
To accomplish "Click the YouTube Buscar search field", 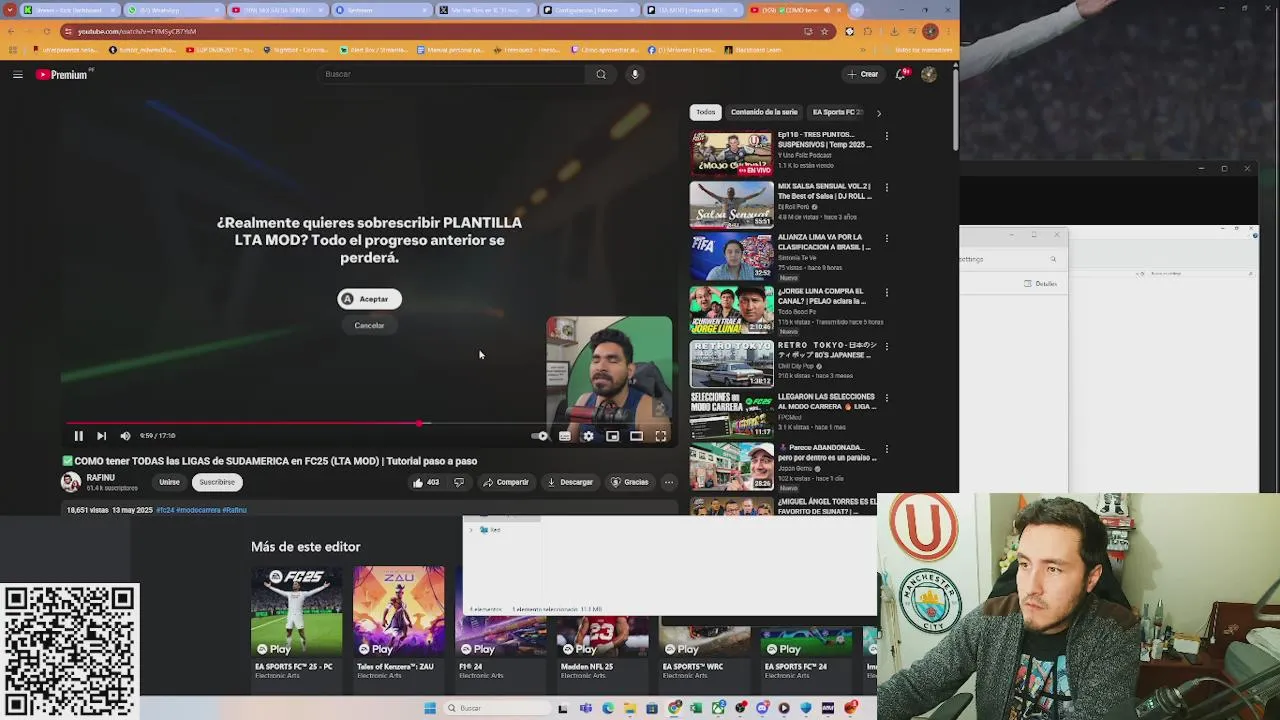I will click(452, 74).
